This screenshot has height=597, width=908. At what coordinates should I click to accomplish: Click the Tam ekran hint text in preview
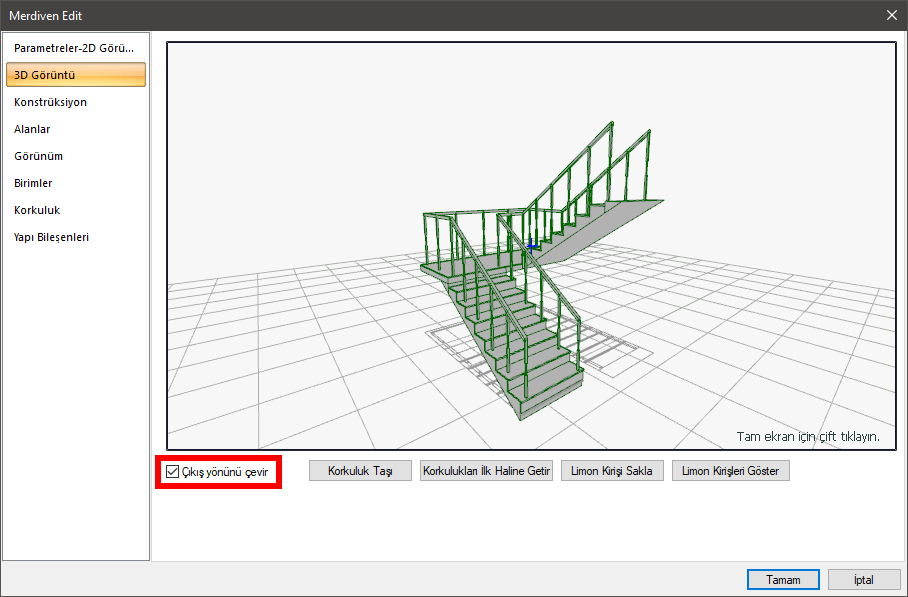click(808, 436)
